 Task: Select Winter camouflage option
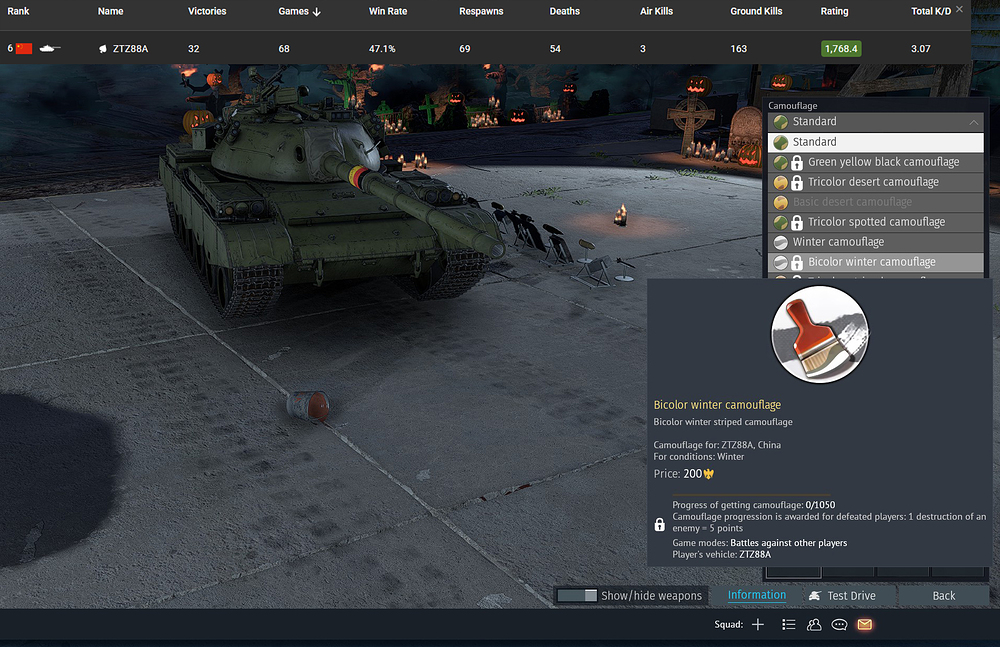876,242
